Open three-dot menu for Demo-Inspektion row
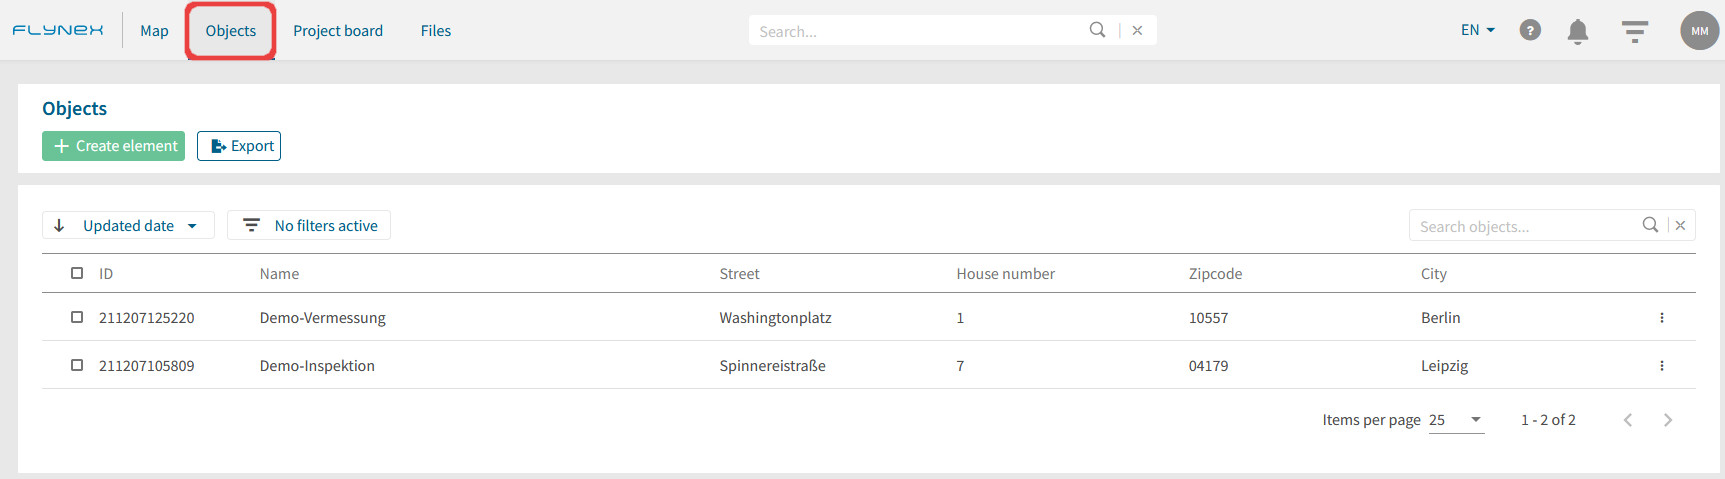The height and width of the screenshot is (479, 1725). [x=1662, y=366]
